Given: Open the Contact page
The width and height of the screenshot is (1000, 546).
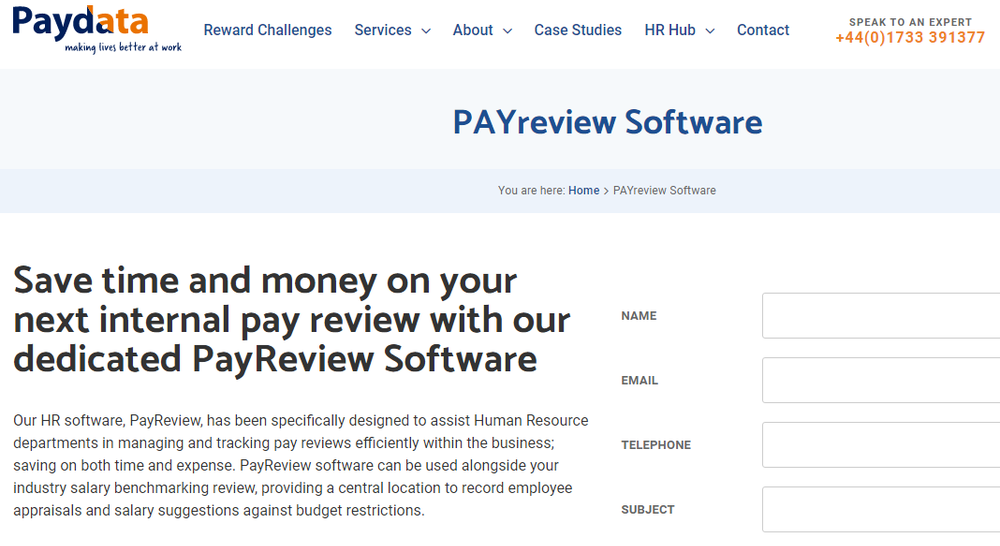Looking at the screenshot, I should 763,30.
